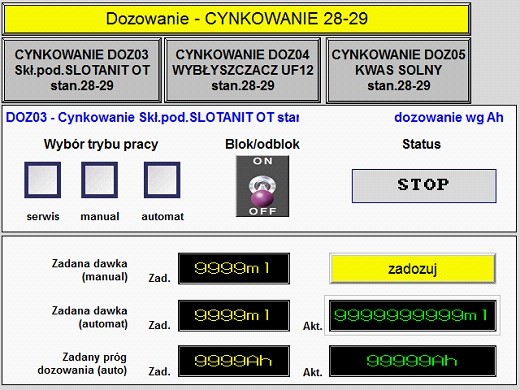This screenshot has width=520, height=390.
Task: Edit the automat dose Zad. value field
Action: [x=234, y=316]
